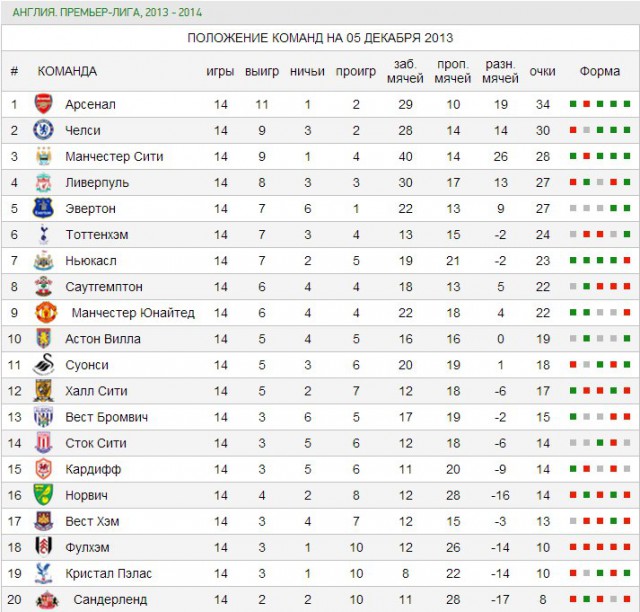Sort by игры column header

tap(220, 71)
